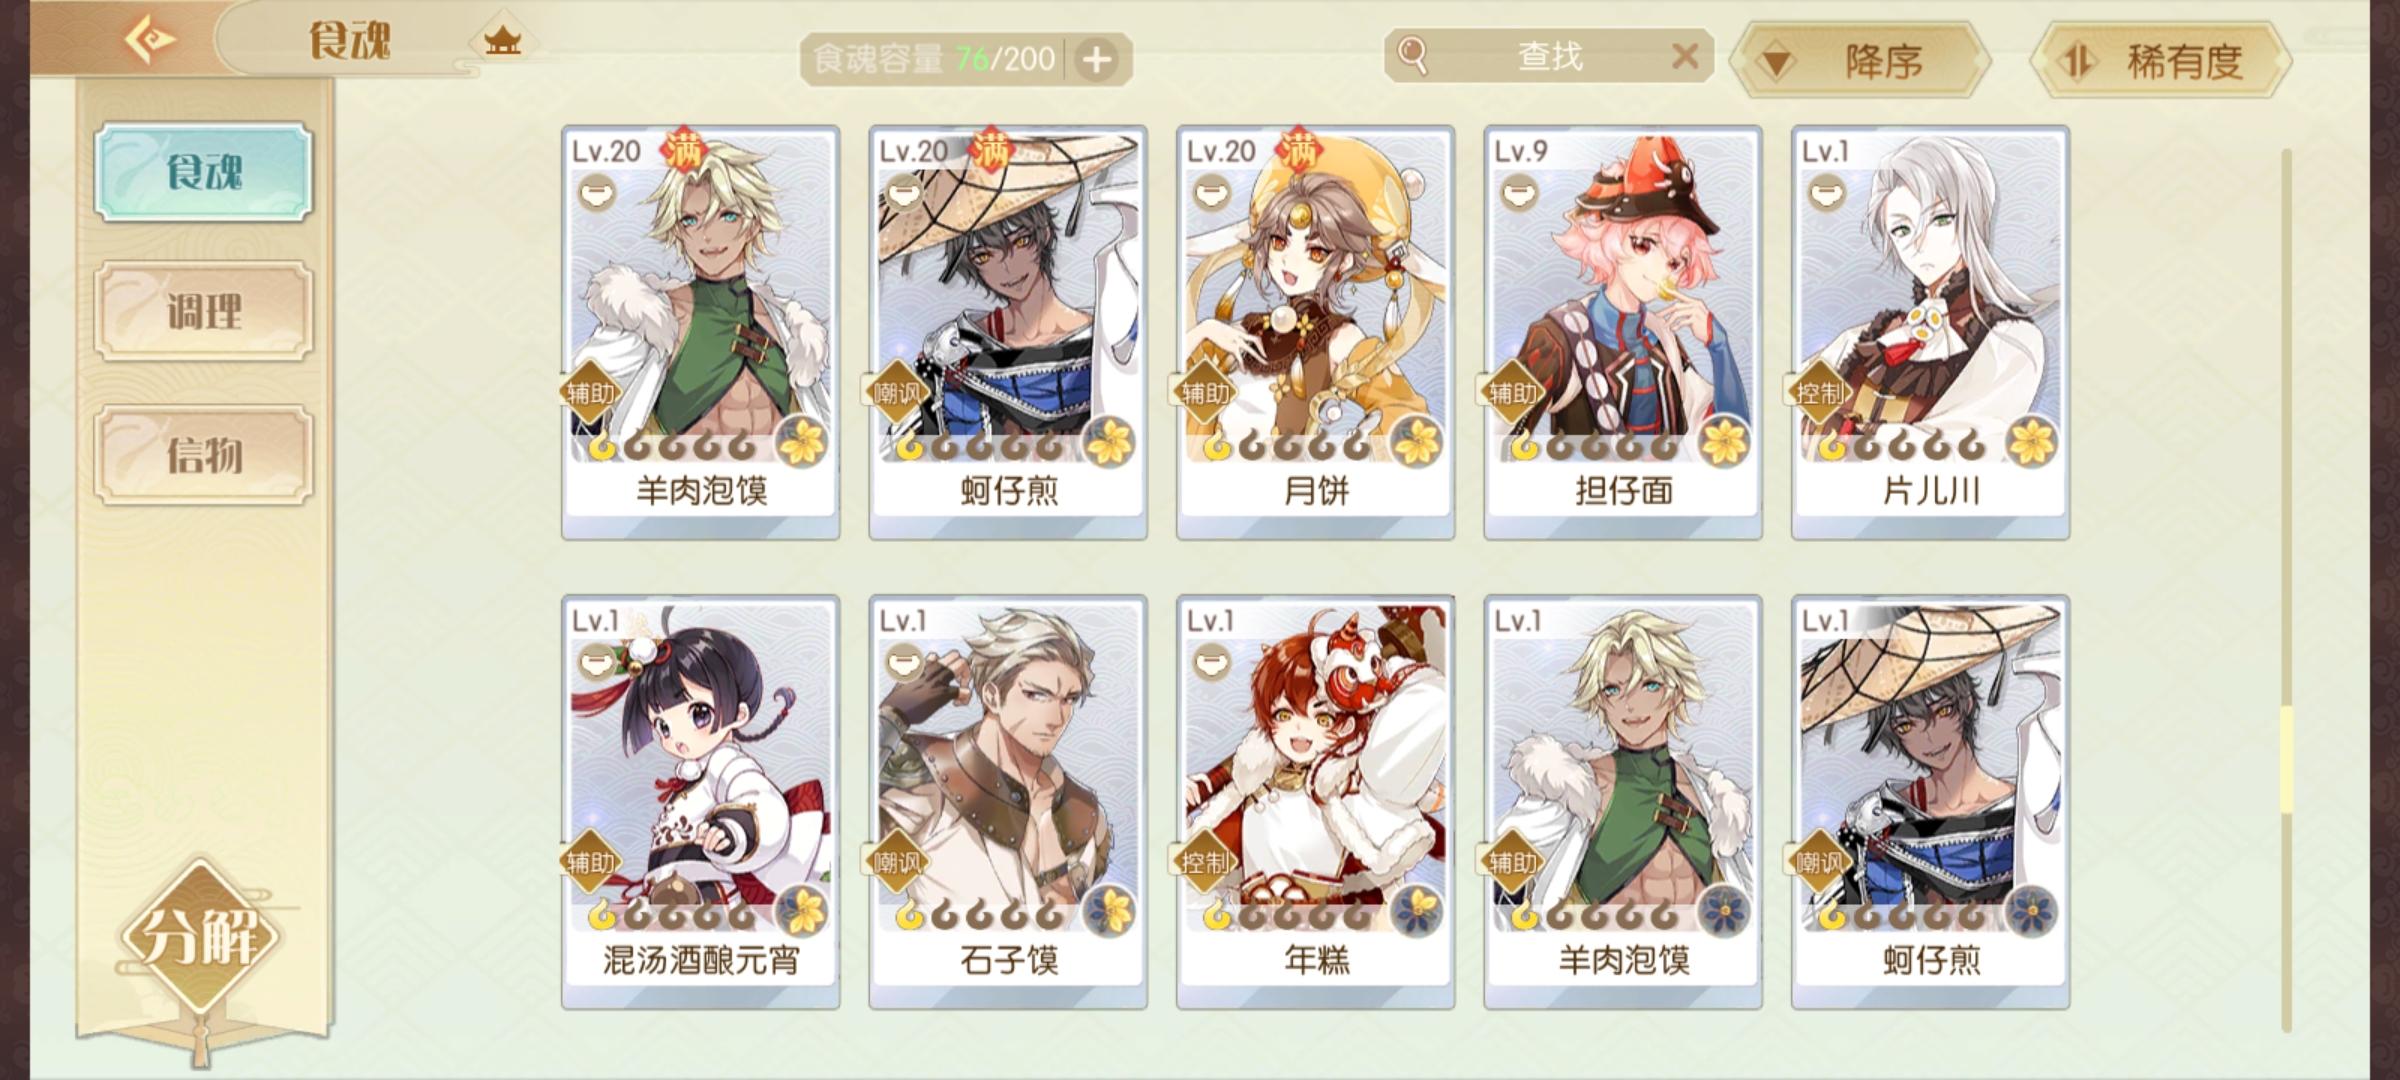Image resolution: width=2400 pixels, height=1080 pixels.
Task: Open the pavilion home icon
Action: (x=502, y=40)
